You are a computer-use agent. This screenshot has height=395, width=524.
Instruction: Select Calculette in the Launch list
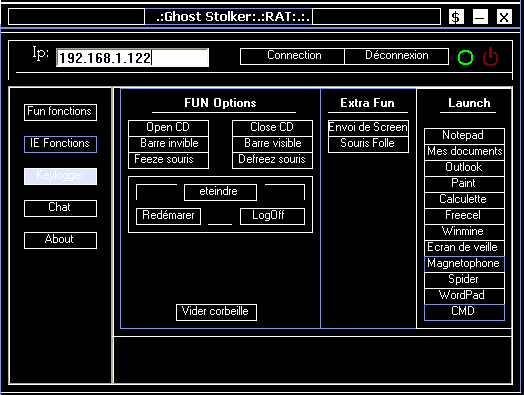tap(464, 200)
